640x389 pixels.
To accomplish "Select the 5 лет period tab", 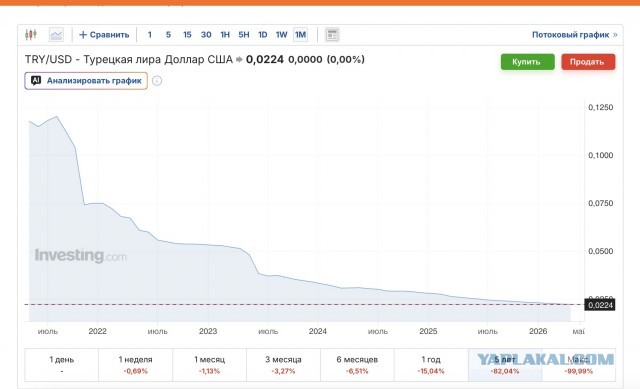I will click(505, 365).
